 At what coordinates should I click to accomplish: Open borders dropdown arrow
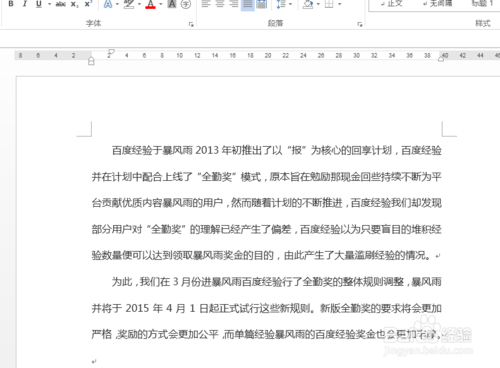coord(340,4)
